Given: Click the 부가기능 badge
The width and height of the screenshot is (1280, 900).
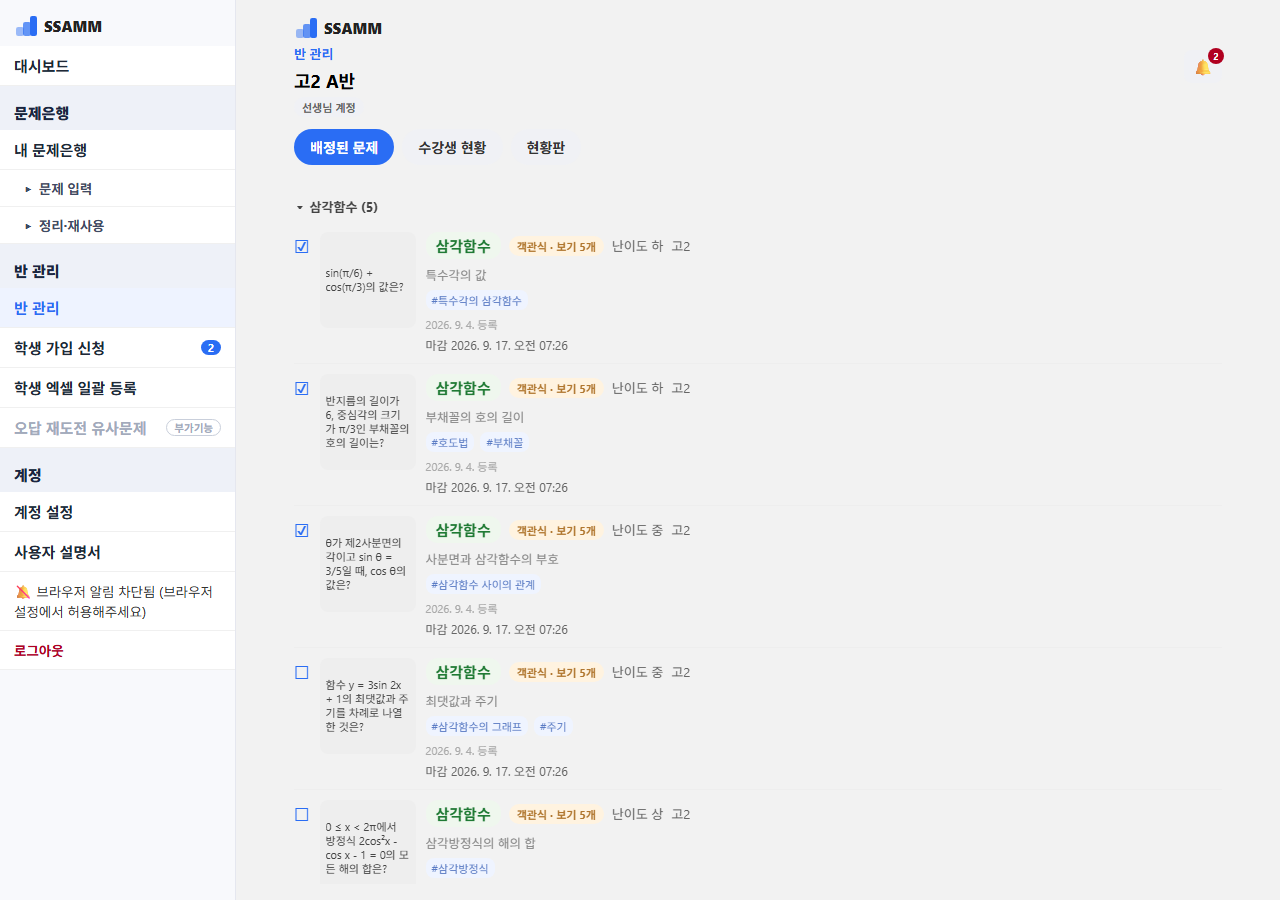Looking at the screenshot, I should pyautogui.click(x=193, y=428).
